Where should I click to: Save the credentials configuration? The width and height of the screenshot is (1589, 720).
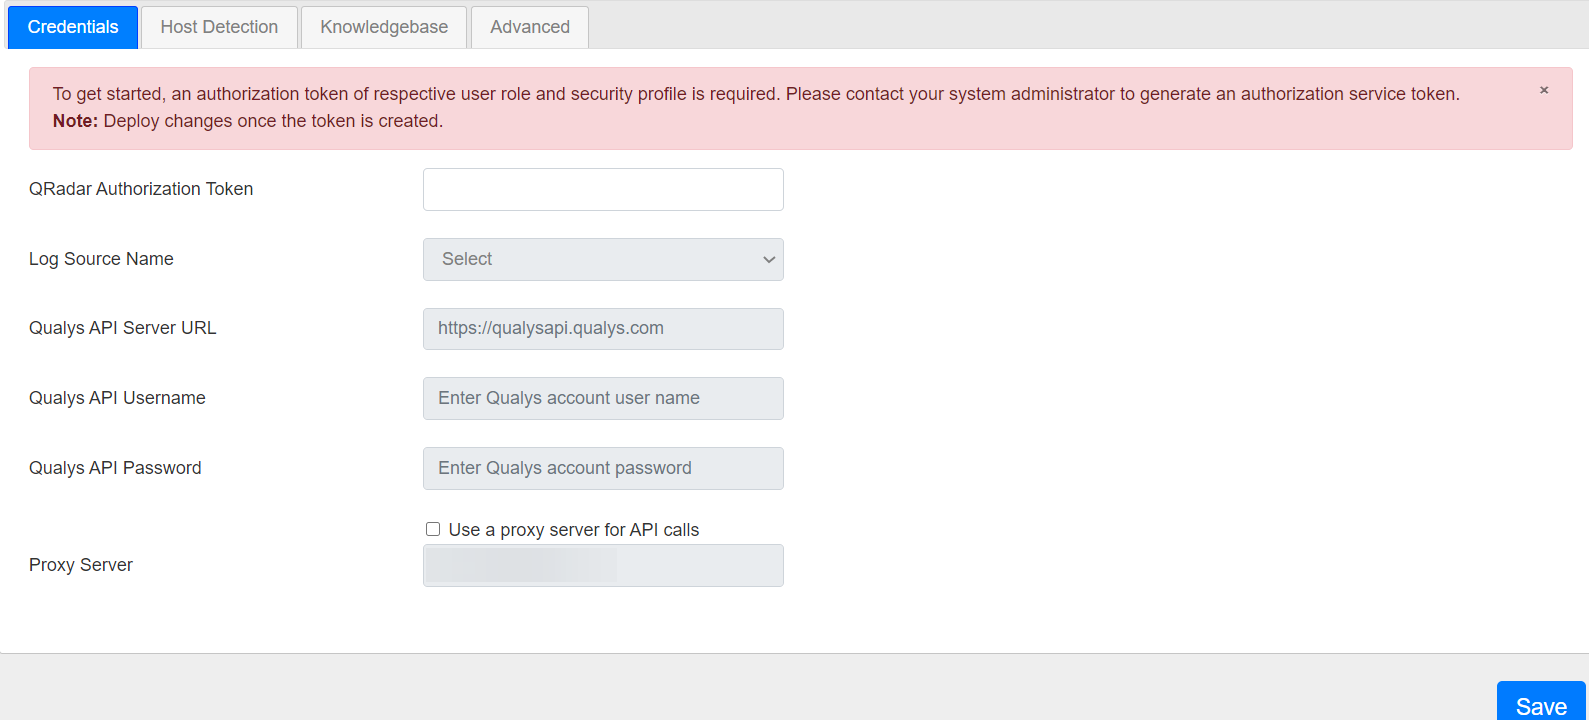click(x=1540, y=705)
